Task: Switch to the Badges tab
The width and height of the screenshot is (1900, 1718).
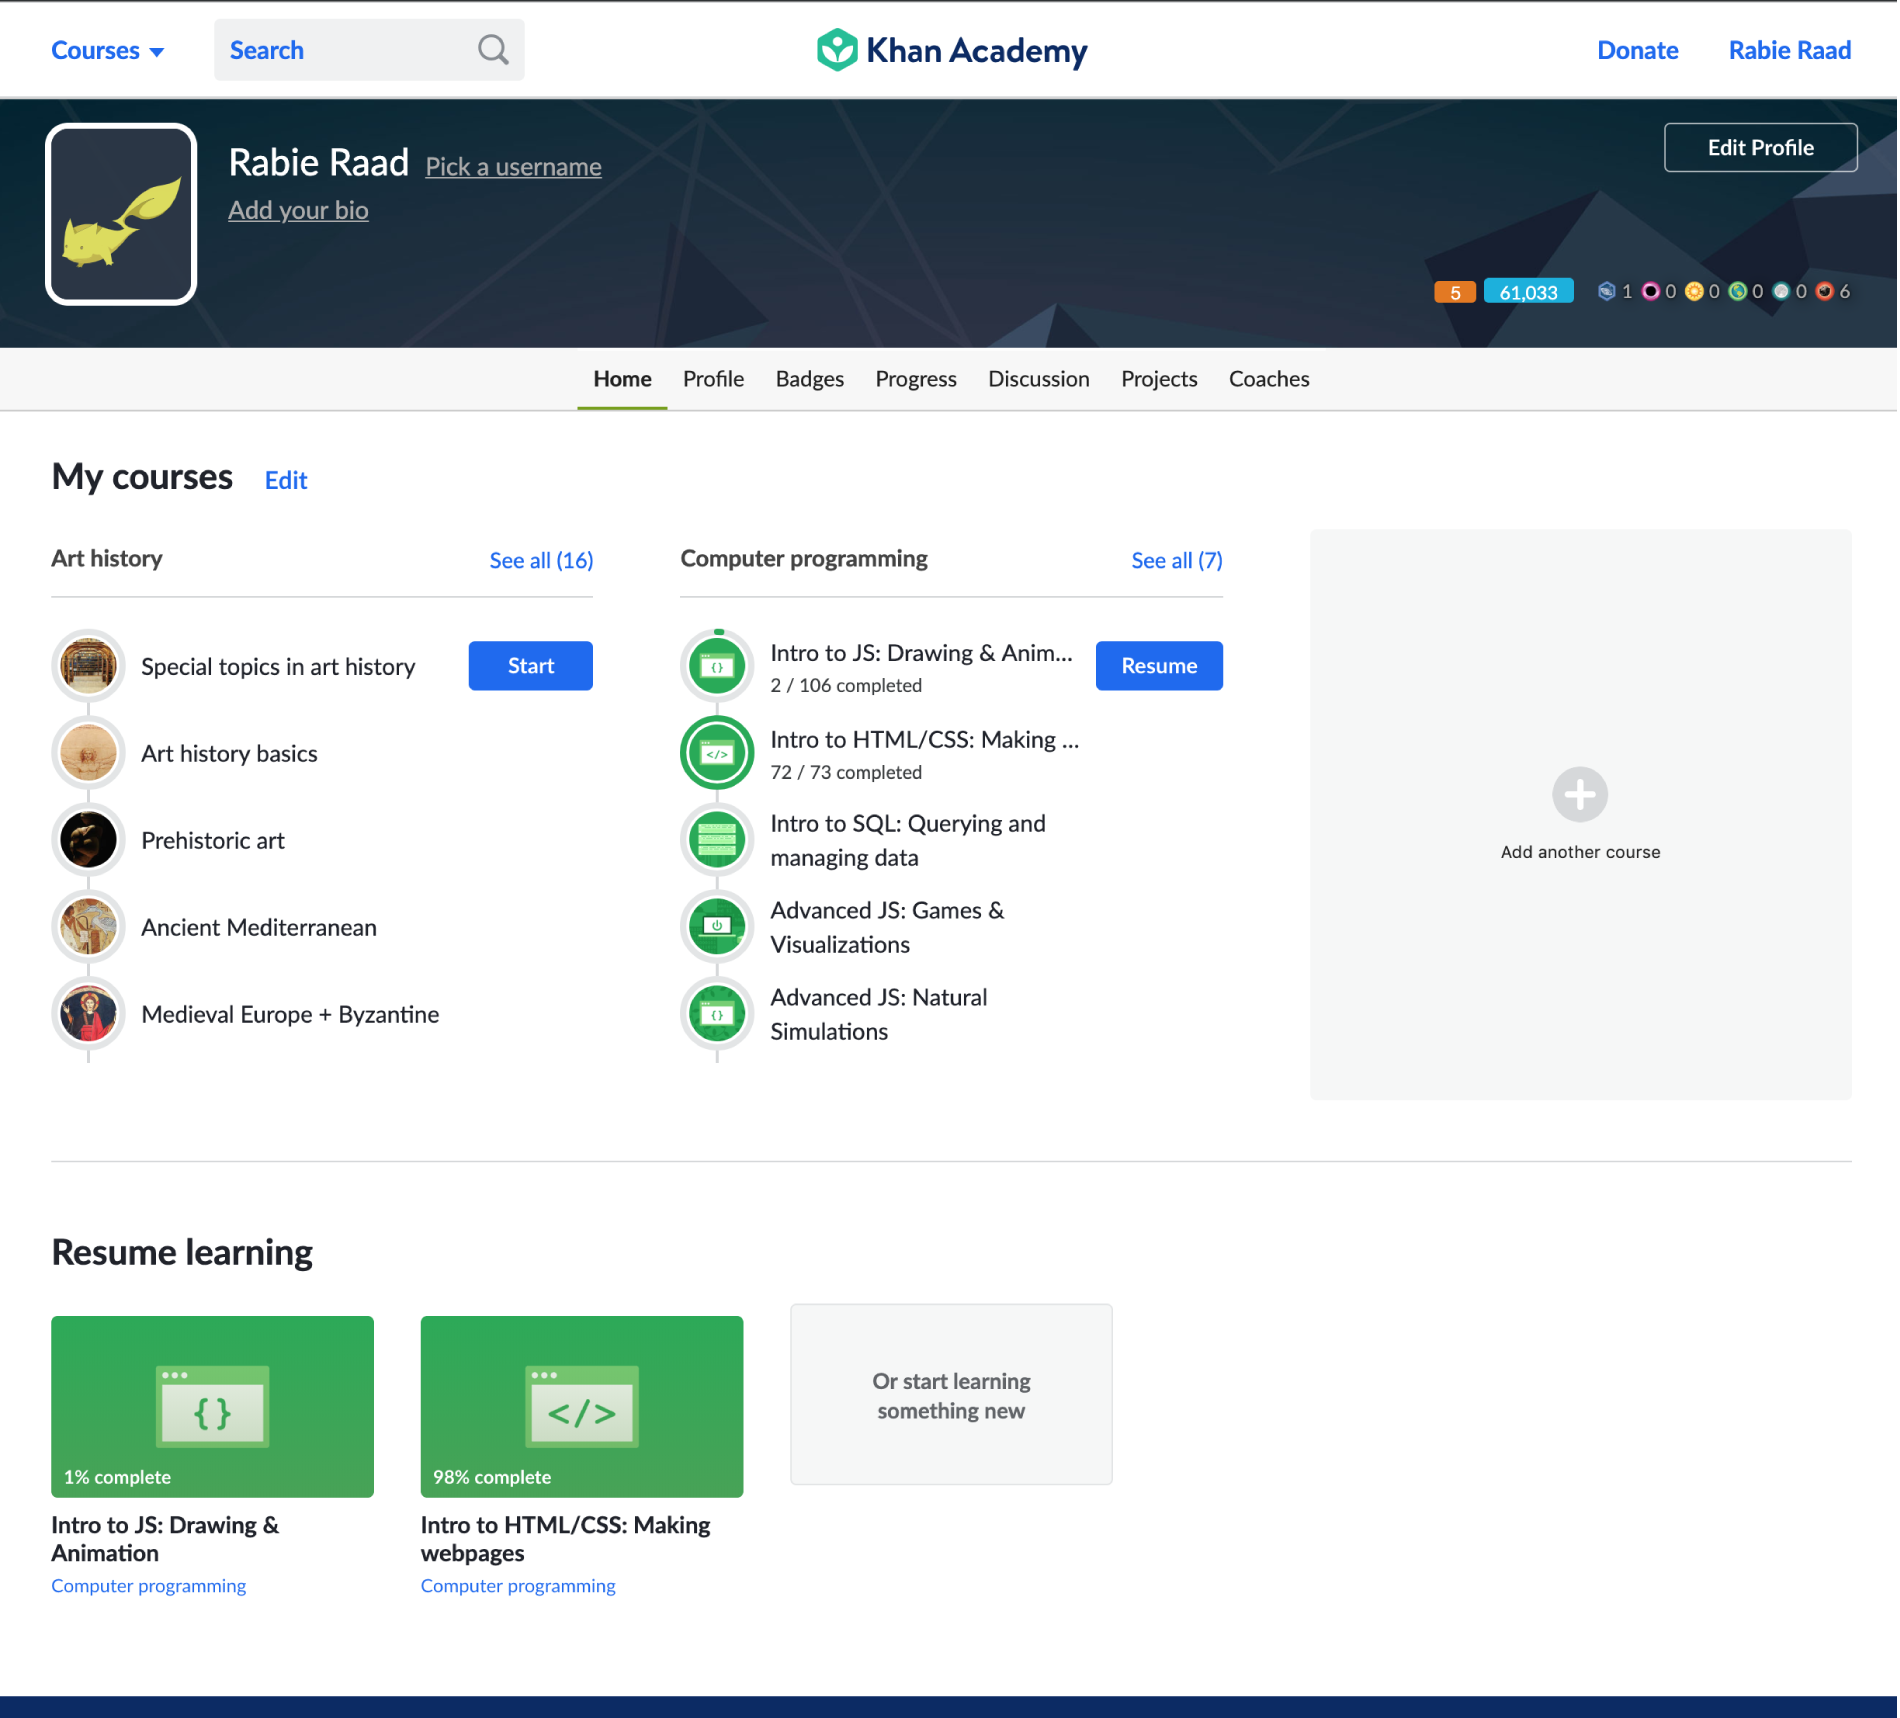Action: (810, 379)
